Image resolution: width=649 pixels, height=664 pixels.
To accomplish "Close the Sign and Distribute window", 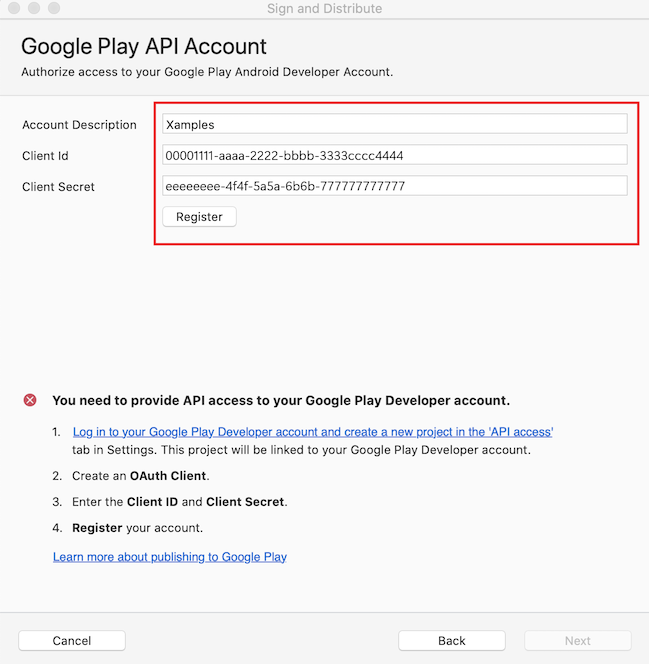I will 14,8.
